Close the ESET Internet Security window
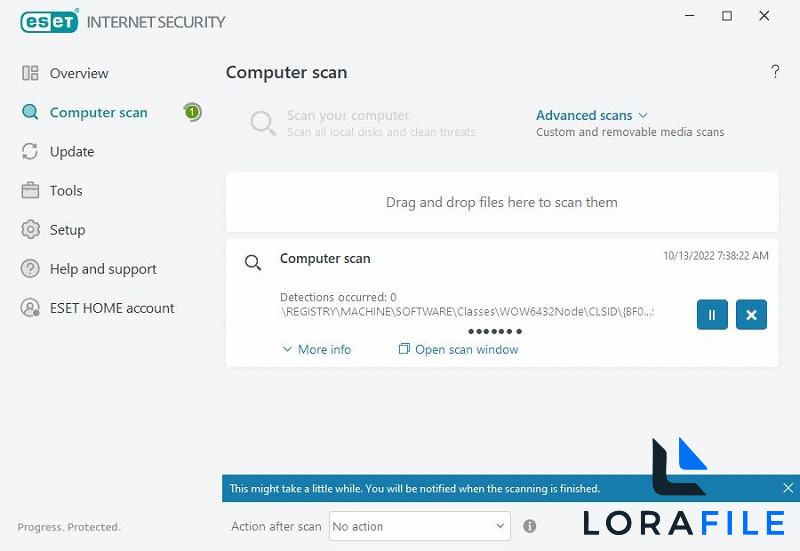This screenshot has height=551, width=800. 764,16
